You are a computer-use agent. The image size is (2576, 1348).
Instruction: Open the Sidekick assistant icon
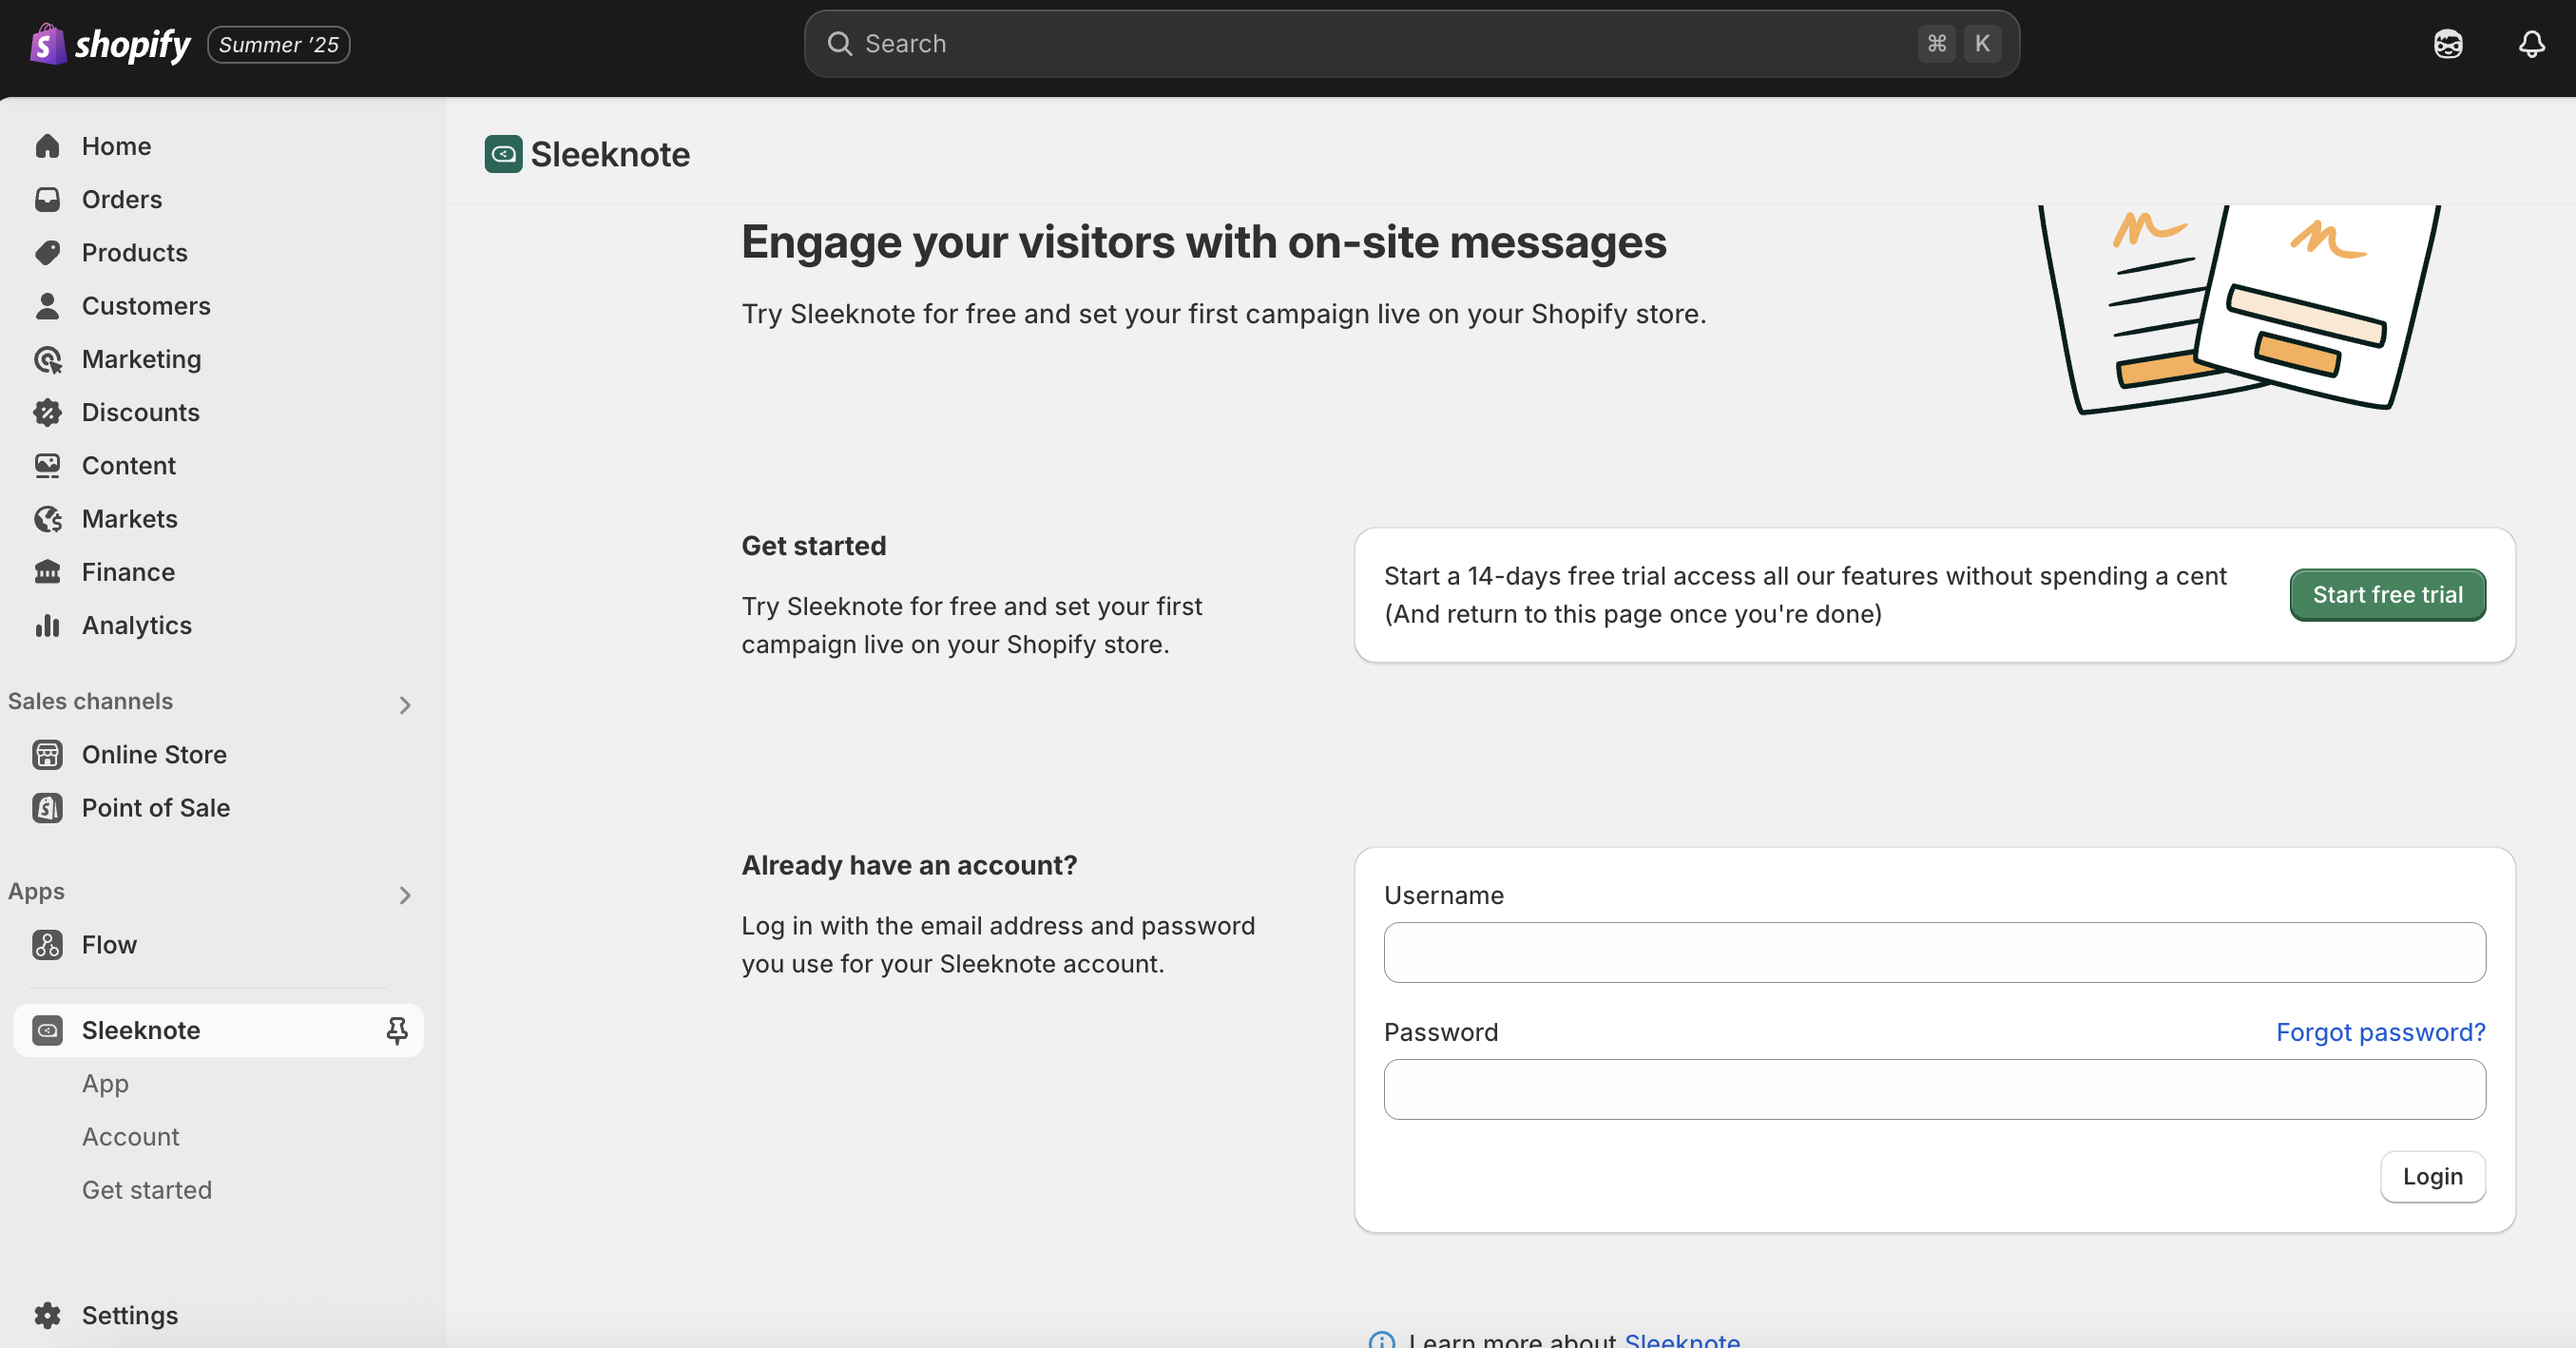click(2448, 44)
